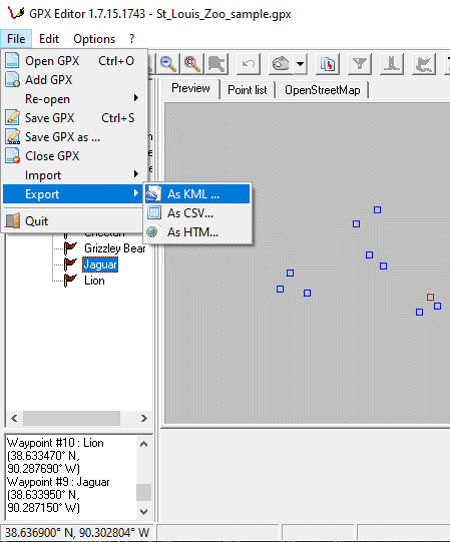Select the Jaguar waypoint in tree

100,265
